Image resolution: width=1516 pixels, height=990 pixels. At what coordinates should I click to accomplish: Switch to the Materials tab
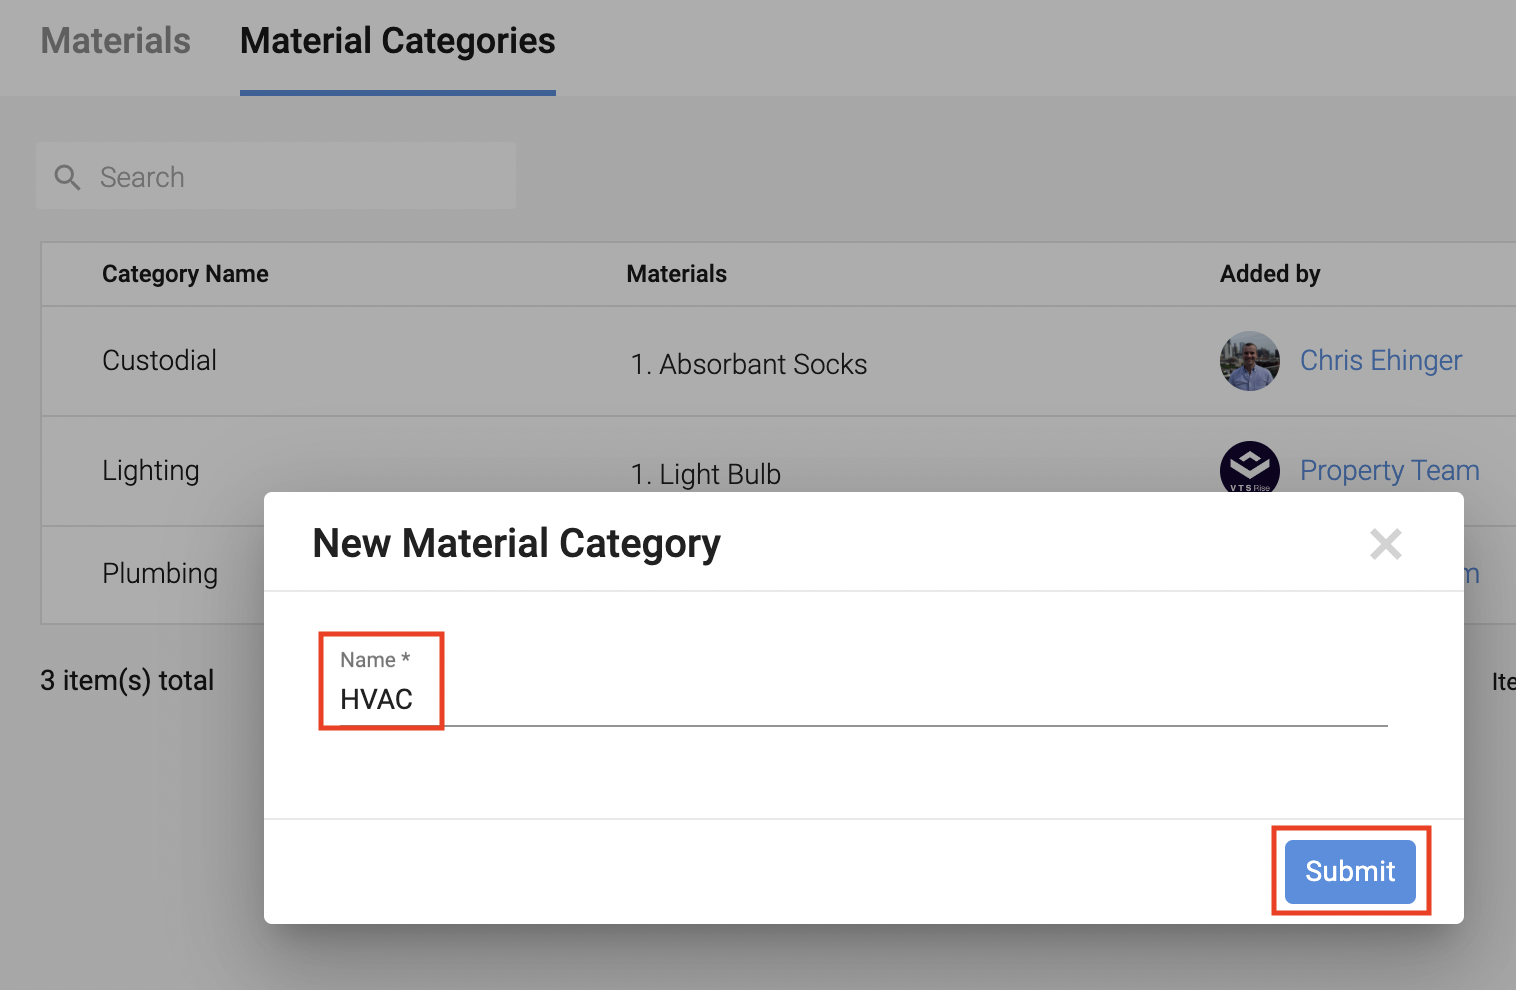(x=115, y=42)
